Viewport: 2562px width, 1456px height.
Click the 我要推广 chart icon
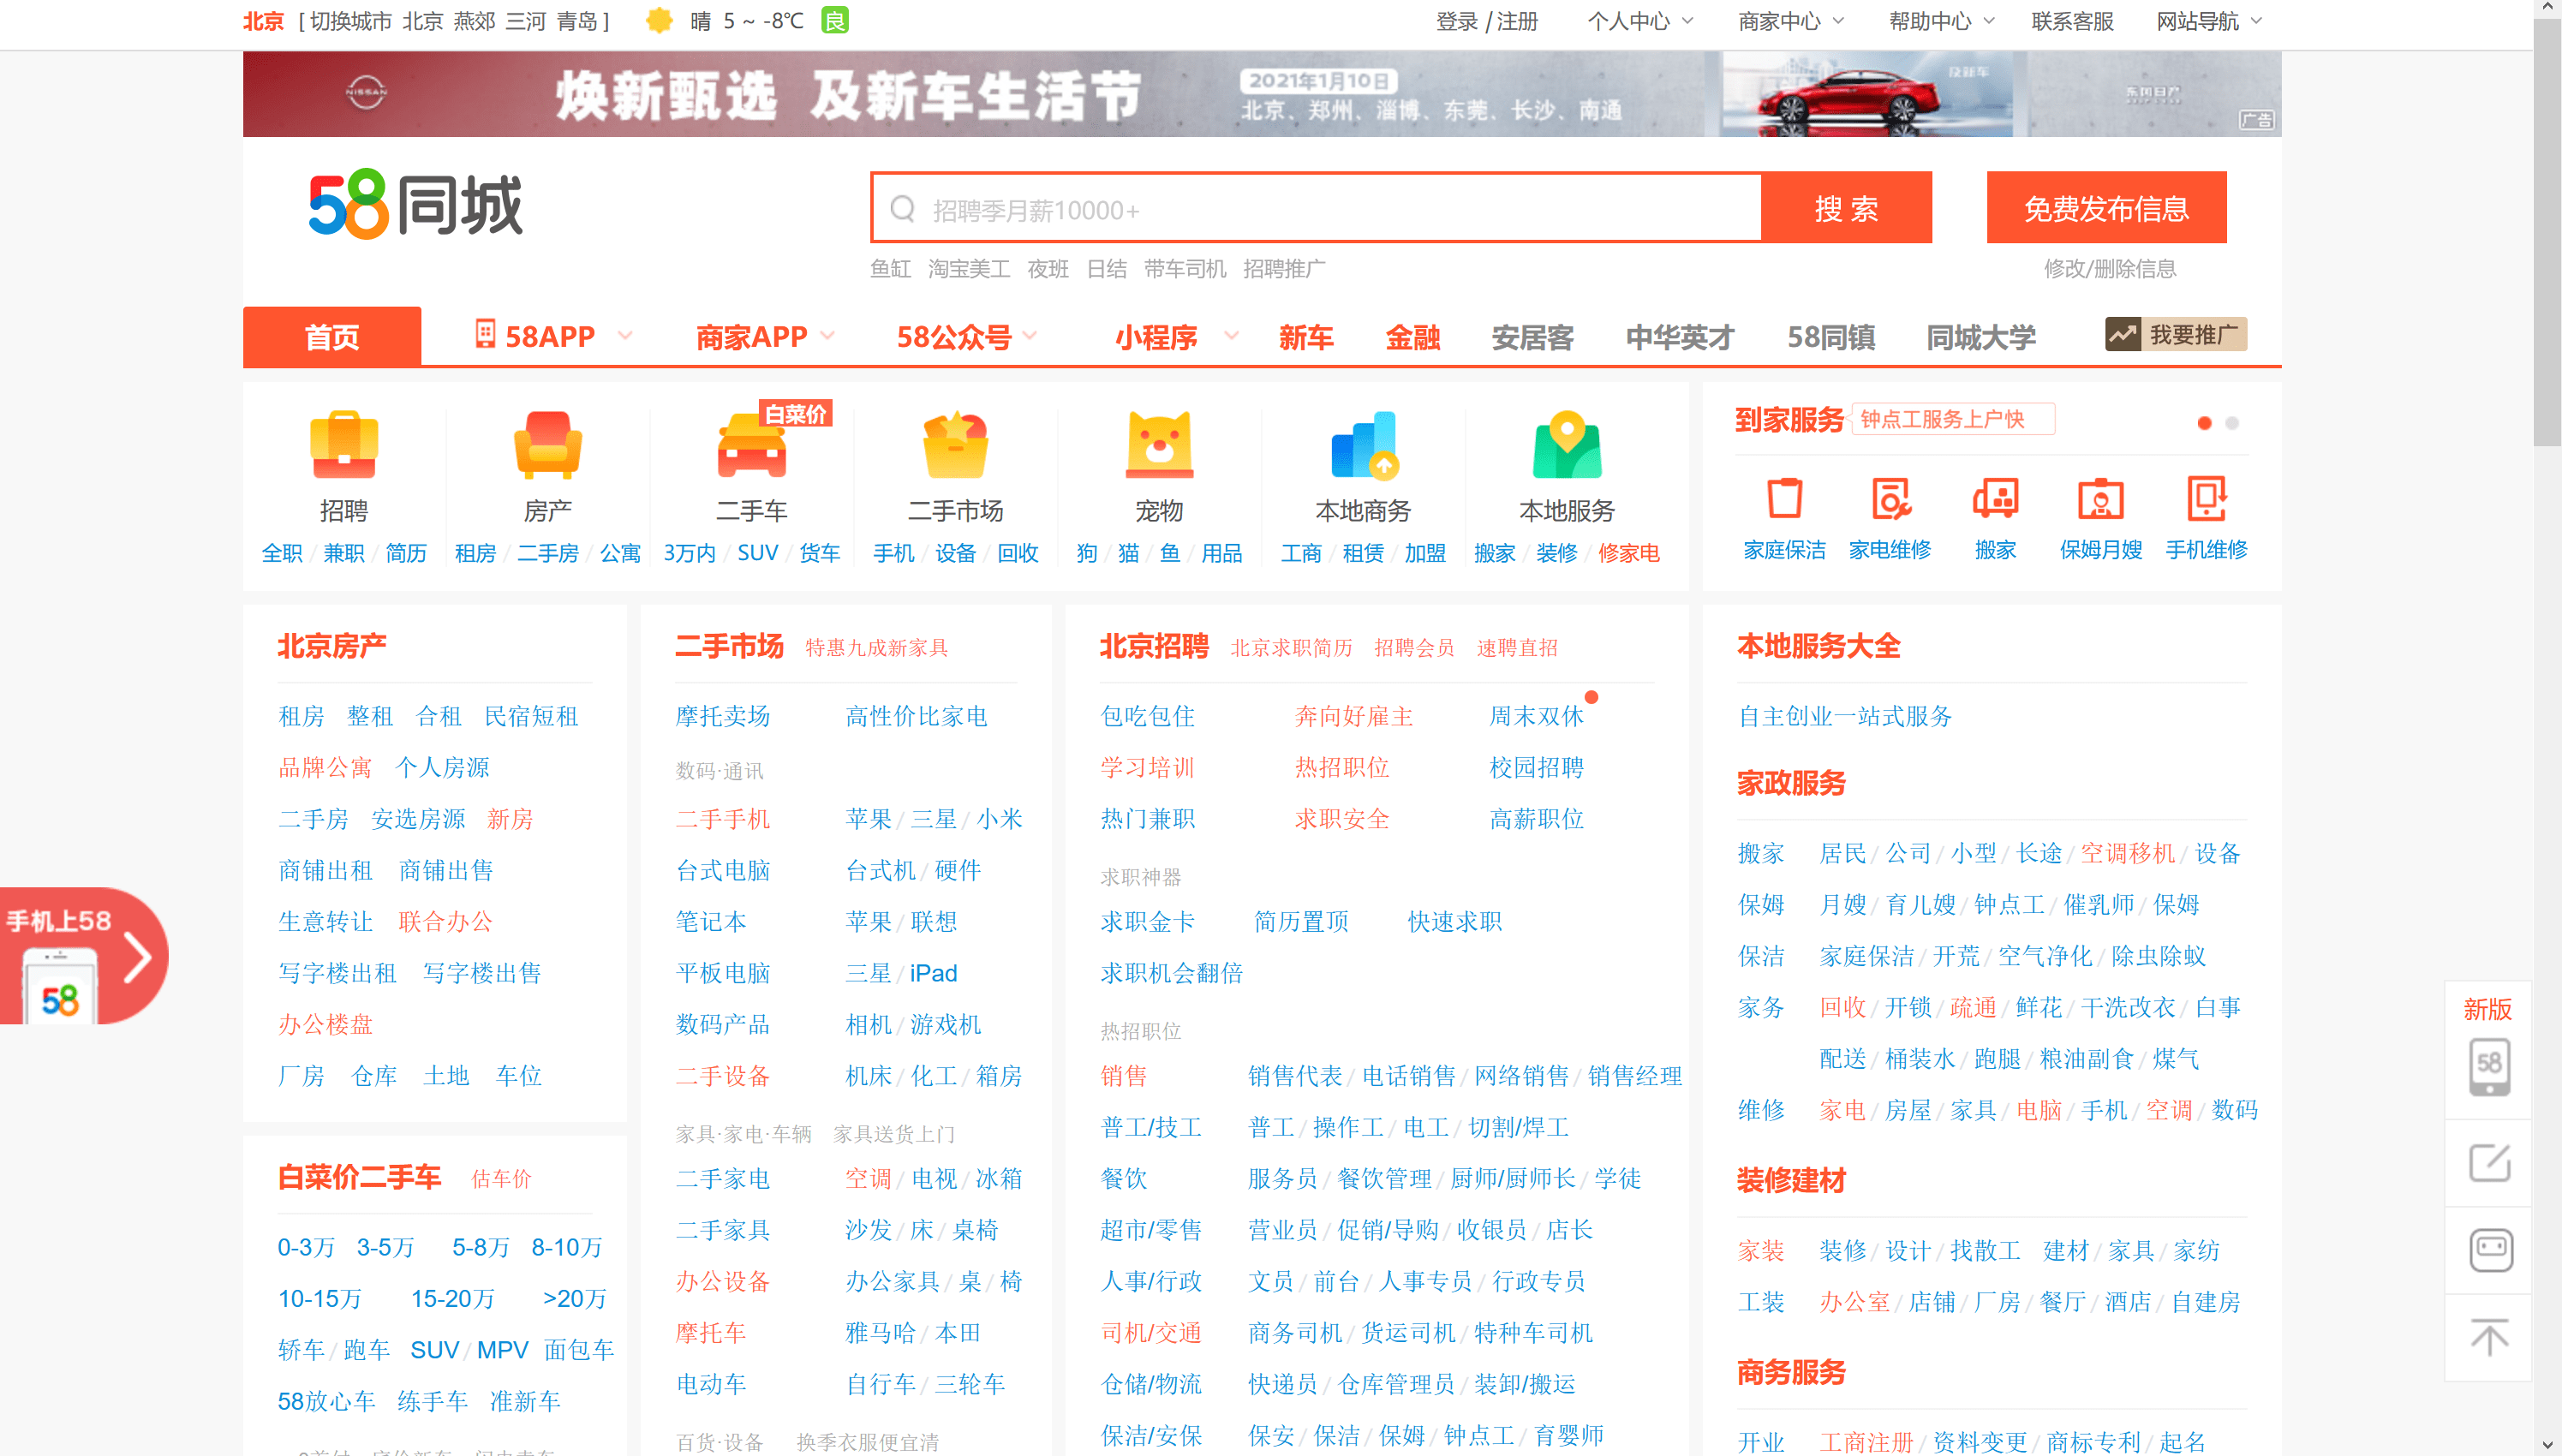coord(2122,334)
